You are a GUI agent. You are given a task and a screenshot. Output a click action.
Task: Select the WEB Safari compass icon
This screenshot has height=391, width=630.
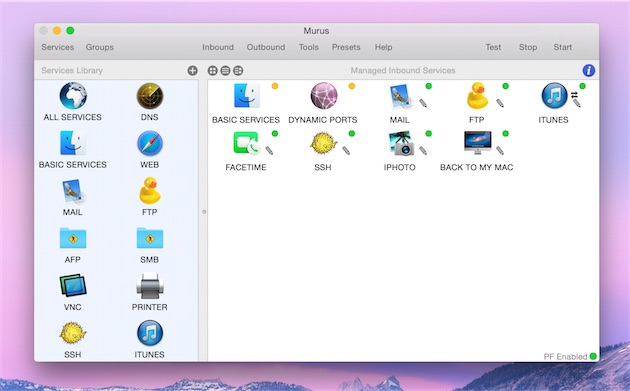tap(149, 143)
